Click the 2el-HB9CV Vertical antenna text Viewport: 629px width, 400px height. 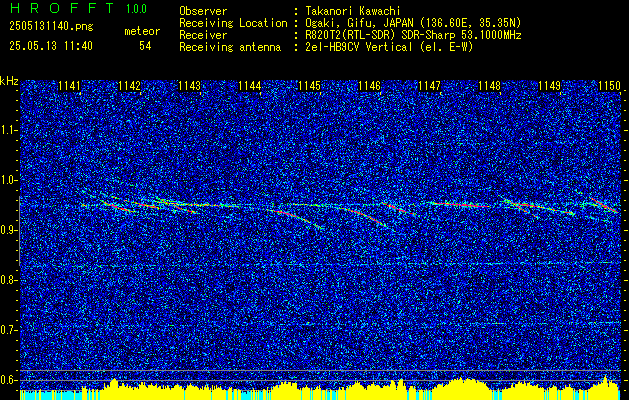click(389, 47)
